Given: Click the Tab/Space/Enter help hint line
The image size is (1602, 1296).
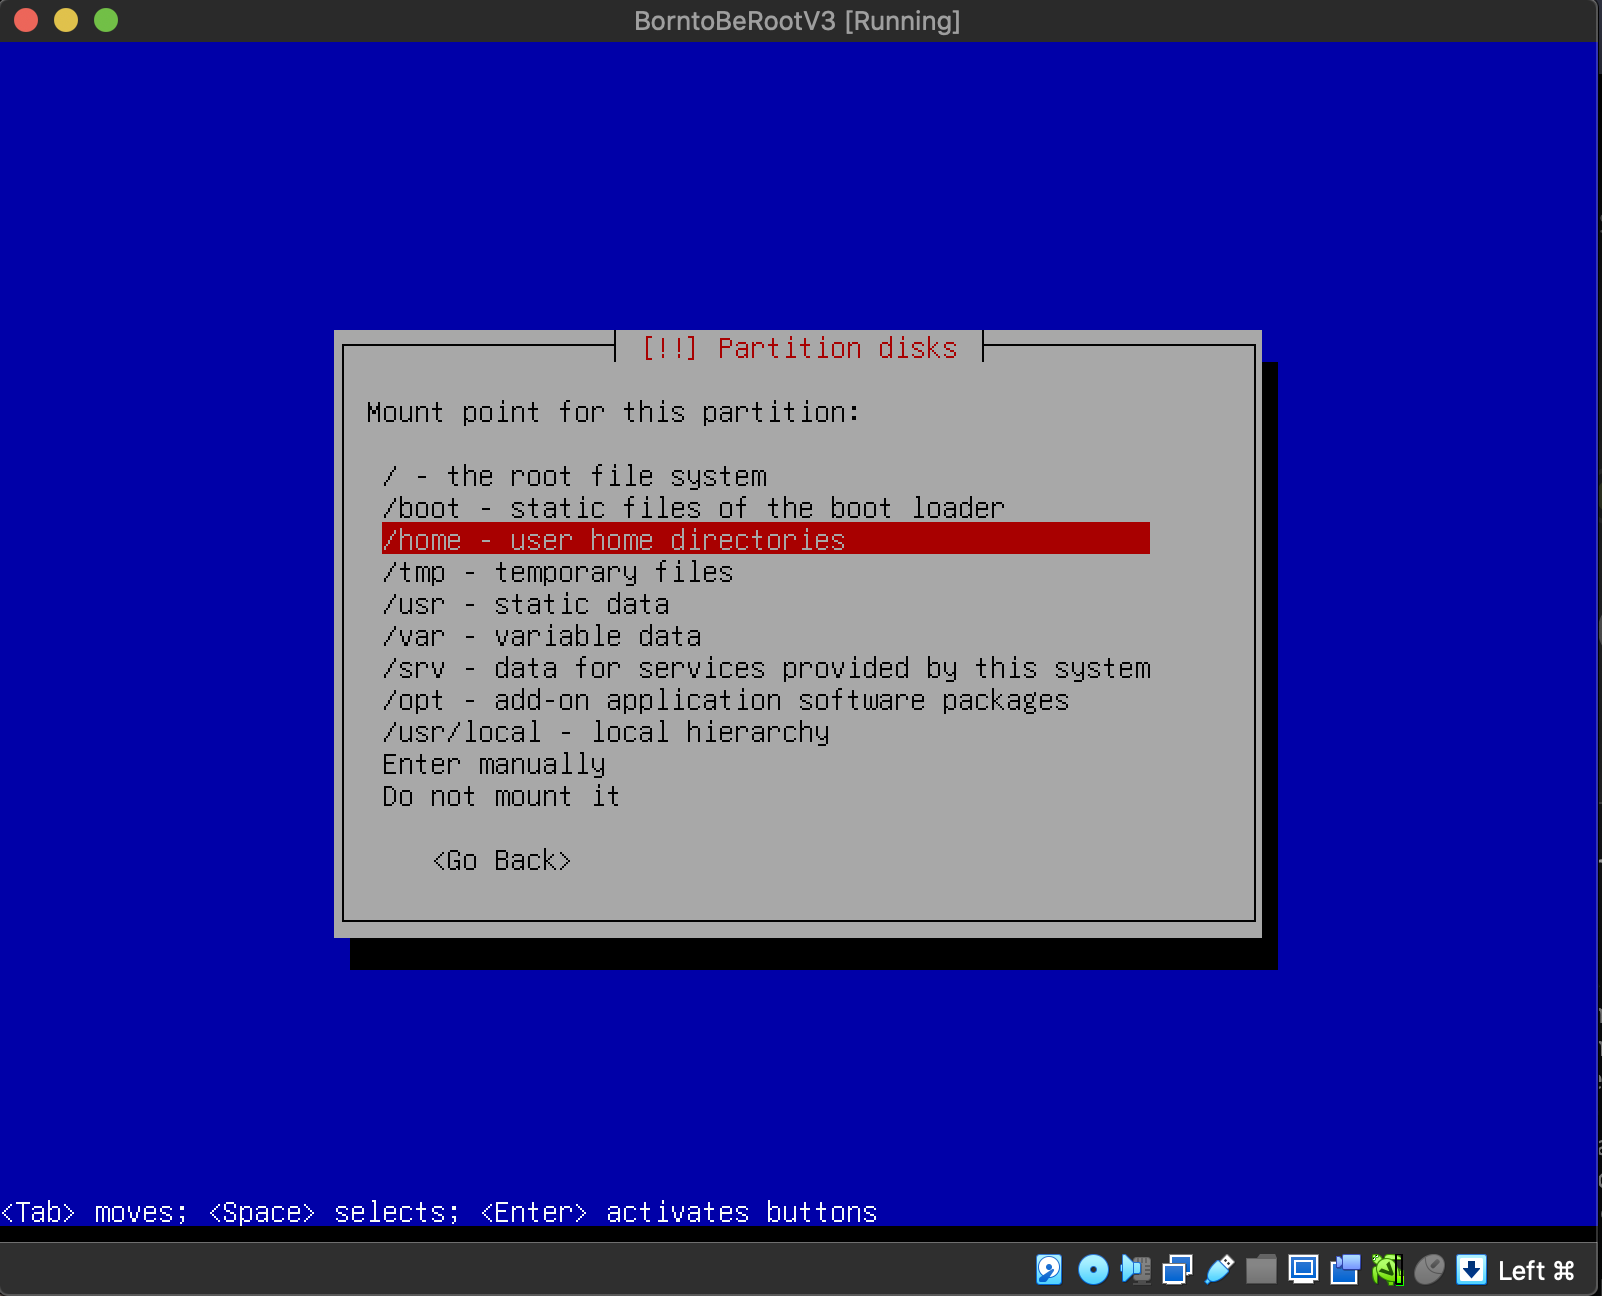Looking at the screenshot, I should point(439,1212).
